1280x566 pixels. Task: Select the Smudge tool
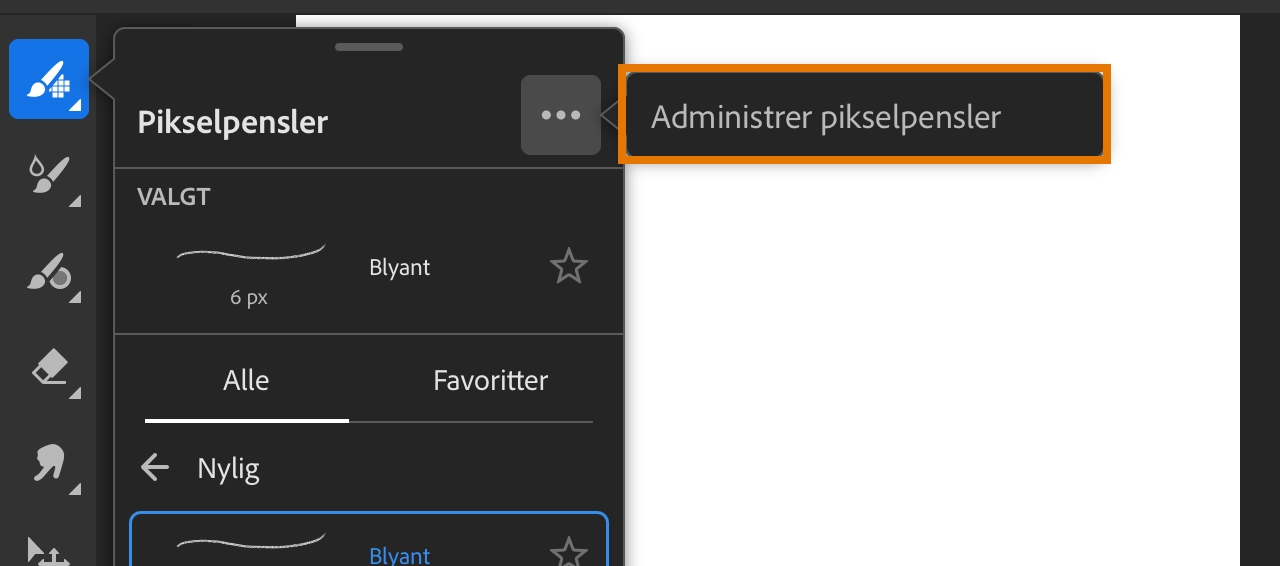click(47, 463)
